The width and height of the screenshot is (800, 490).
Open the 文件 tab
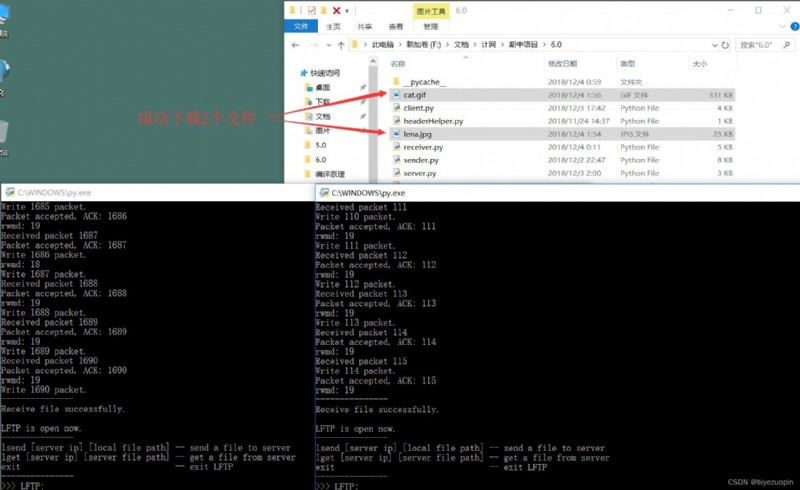coord(301,27)
